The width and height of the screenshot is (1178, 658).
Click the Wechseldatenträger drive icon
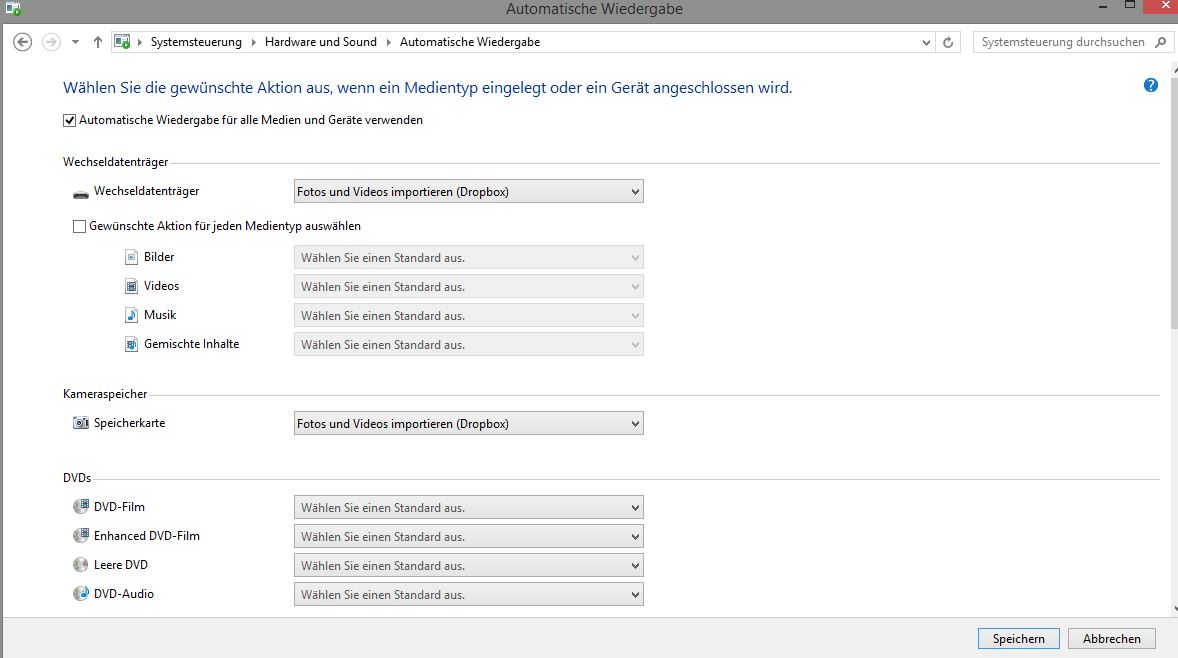pyautogui.click(x=81, y=192)
